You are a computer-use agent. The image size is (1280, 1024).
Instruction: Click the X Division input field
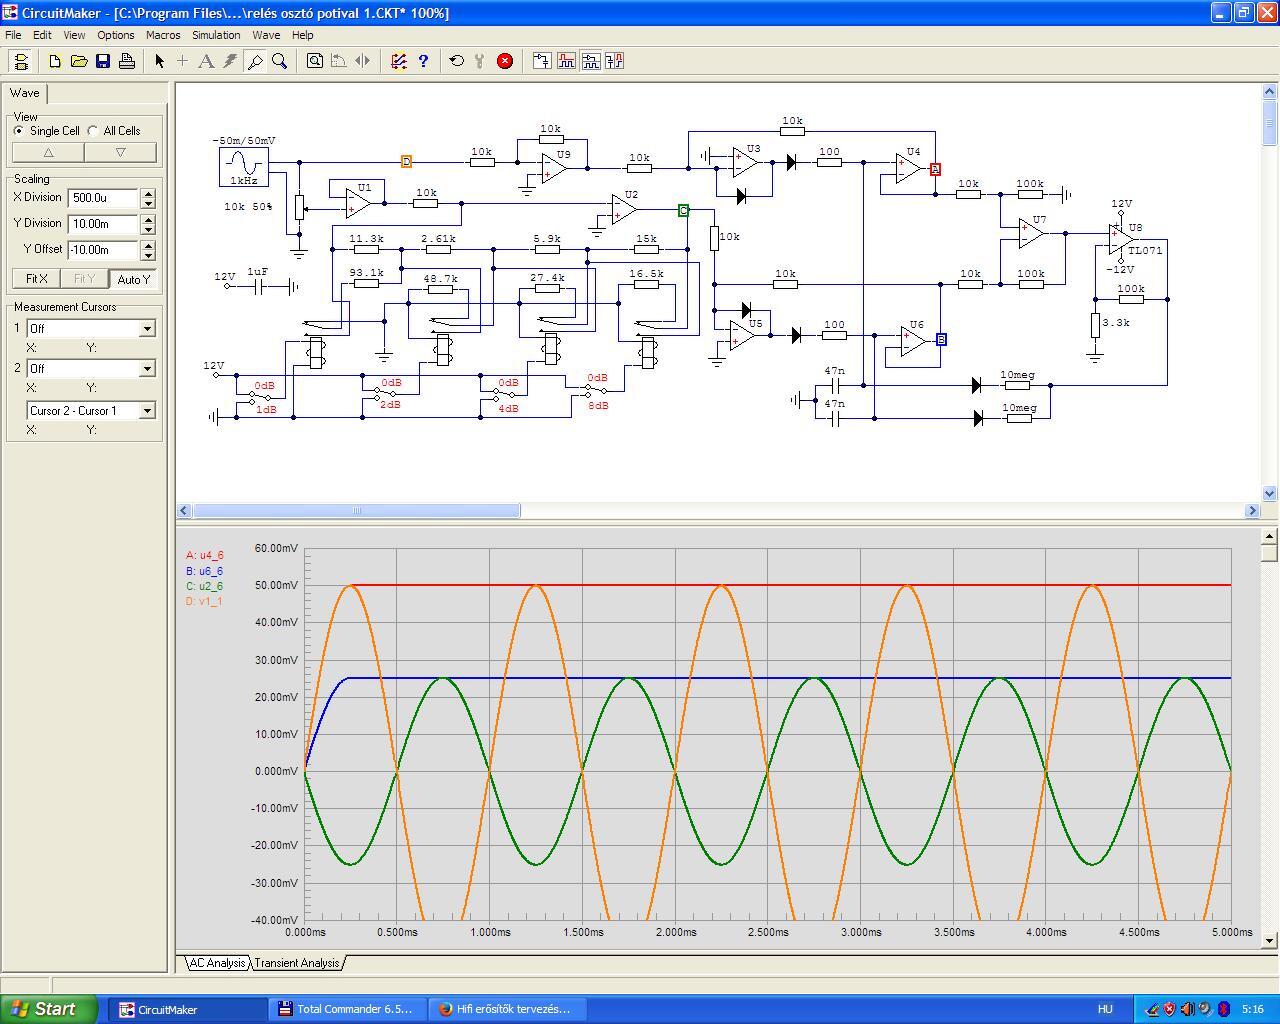coord(103,198)
